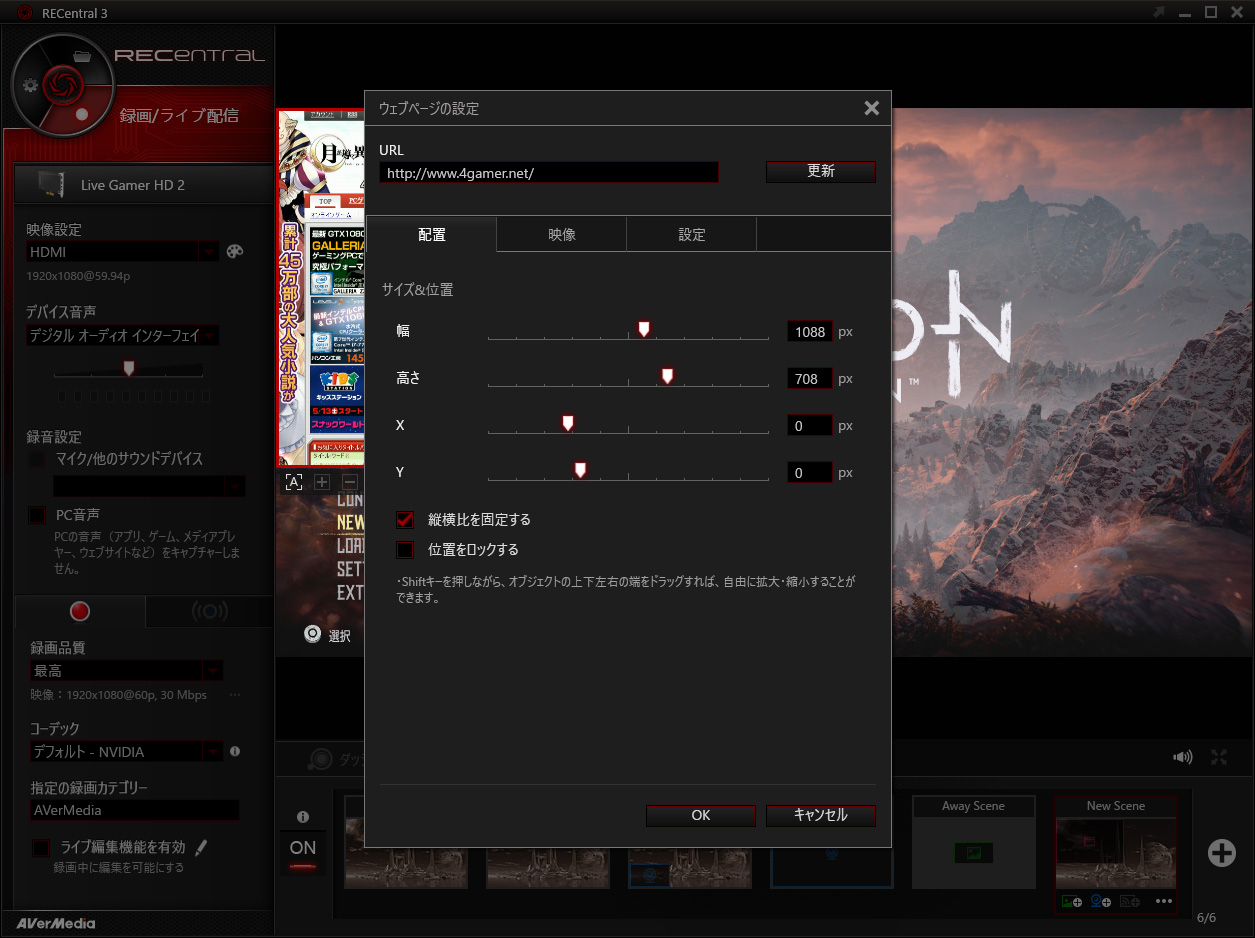Edit live editing function with pencil icon

click(201, 848)
